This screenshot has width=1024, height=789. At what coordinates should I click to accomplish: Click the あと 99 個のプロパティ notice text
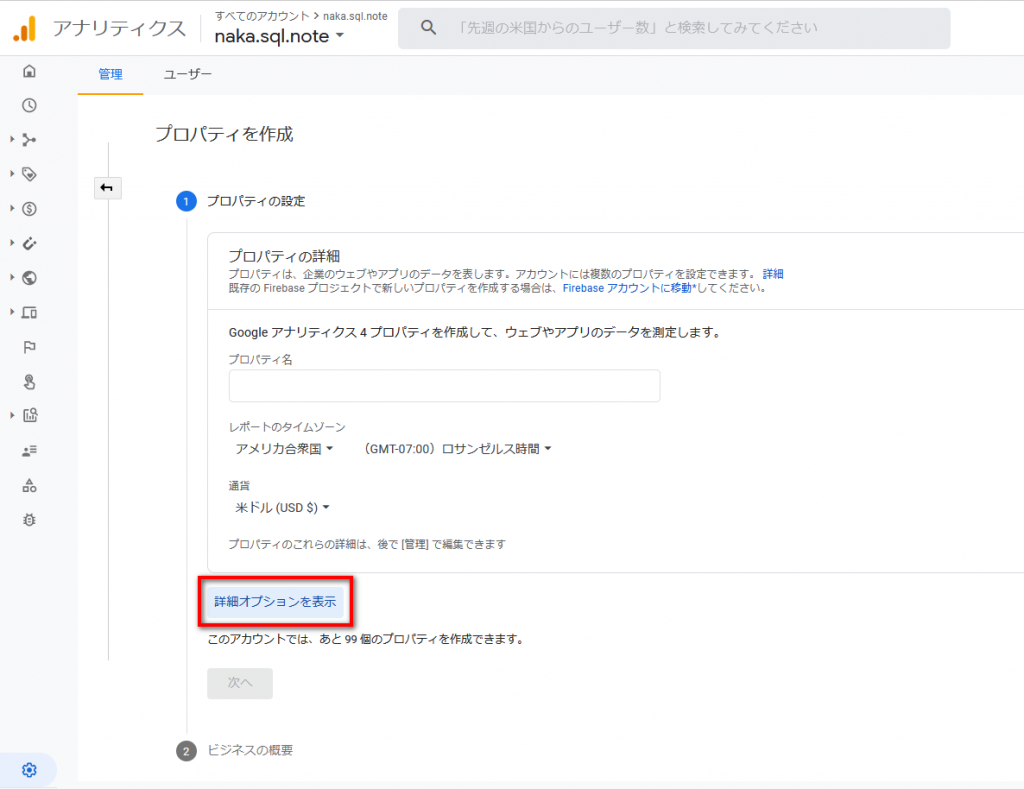click(366, 639)
